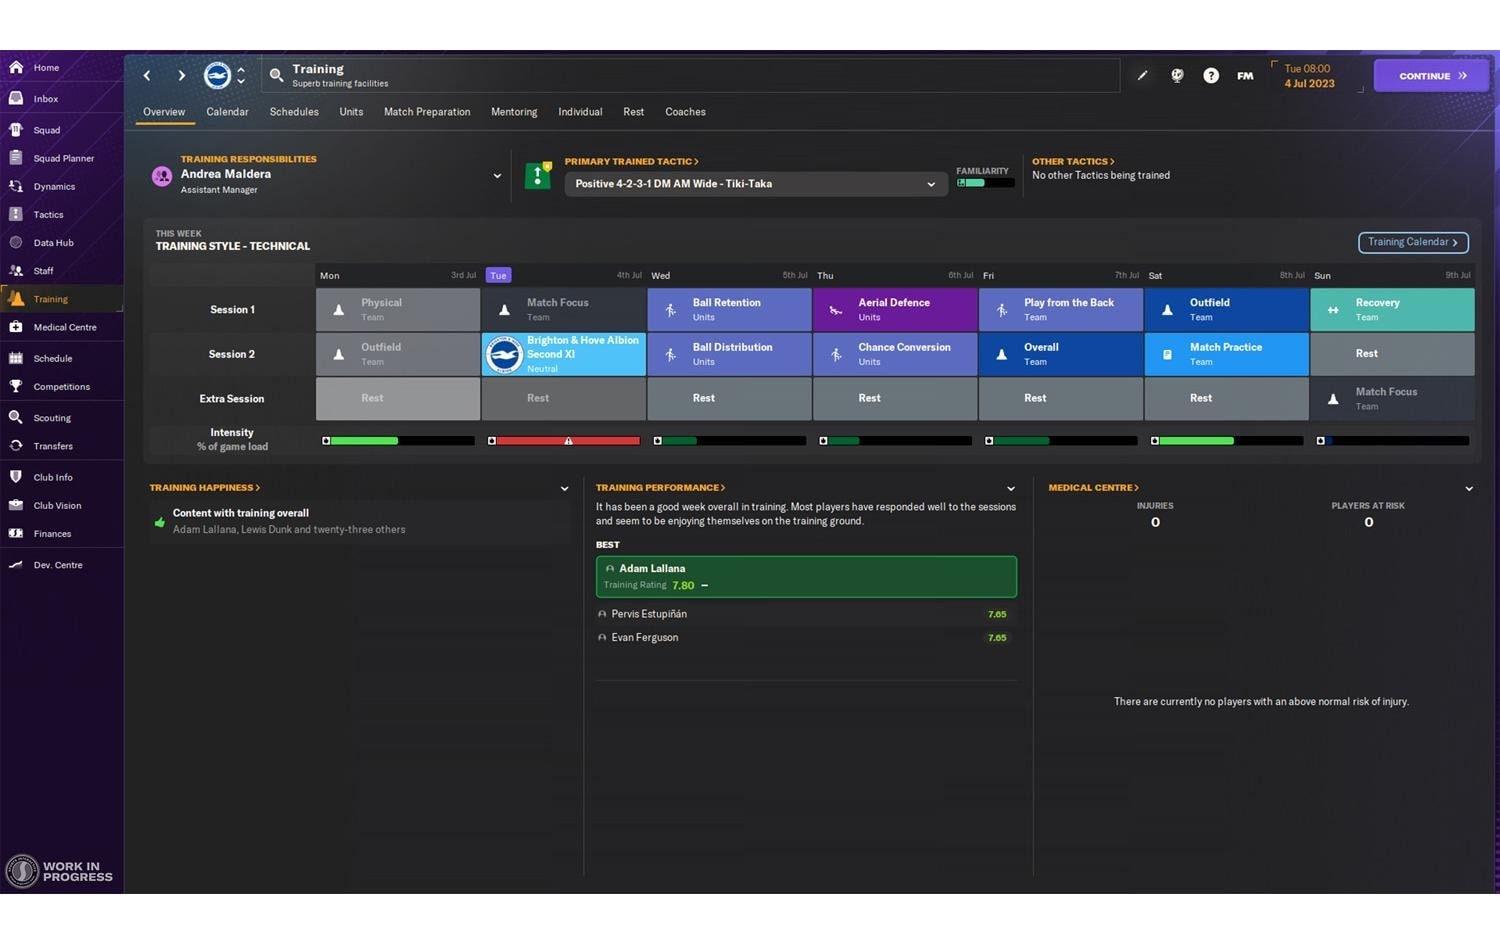Expand the training responsibilities dropdown

(497, 176)
